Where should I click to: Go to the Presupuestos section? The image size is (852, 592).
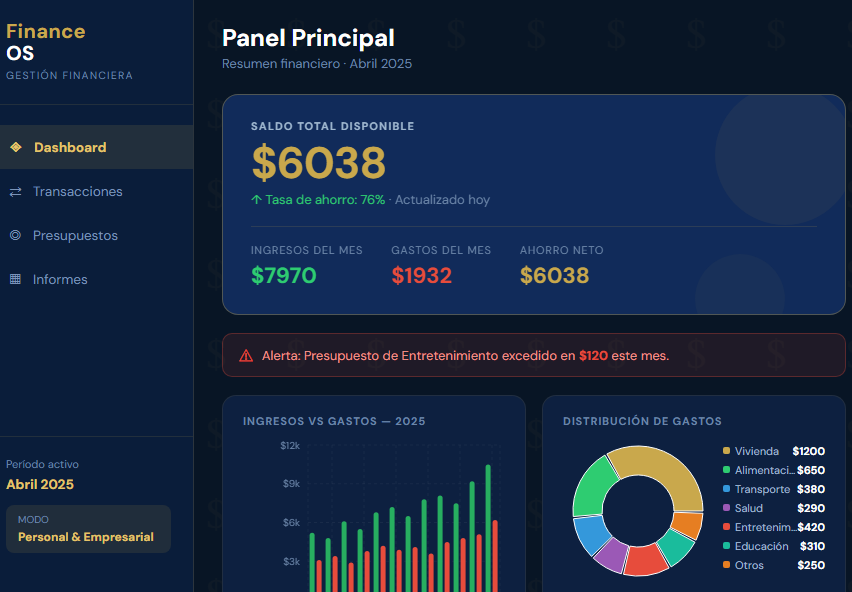point(97,235)
